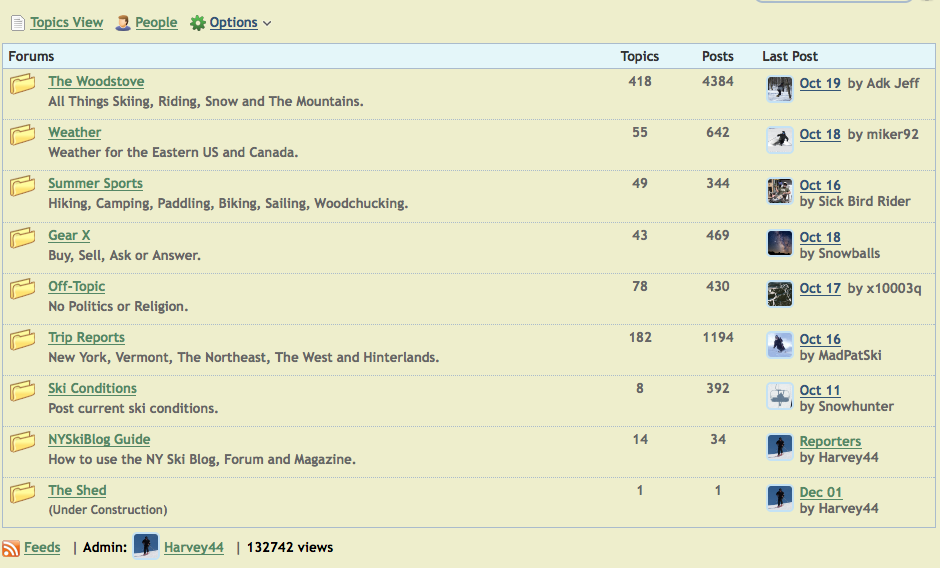The image size is (940, 568).
Task: Click the Trip Reports folder icon
Action: [23, 340]
